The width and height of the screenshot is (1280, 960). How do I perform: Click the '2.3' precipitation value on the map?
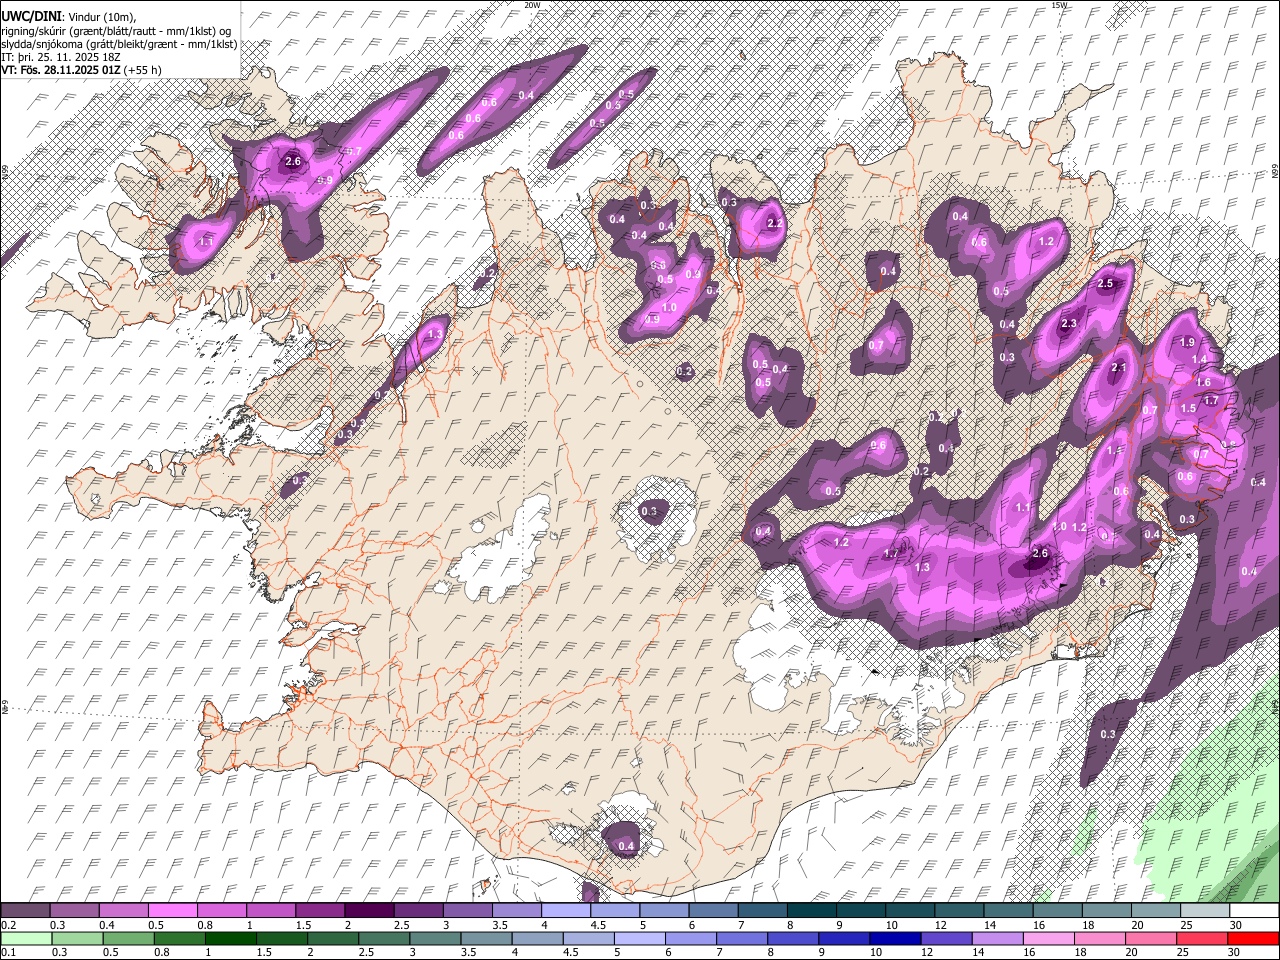tap(1068, 324)
